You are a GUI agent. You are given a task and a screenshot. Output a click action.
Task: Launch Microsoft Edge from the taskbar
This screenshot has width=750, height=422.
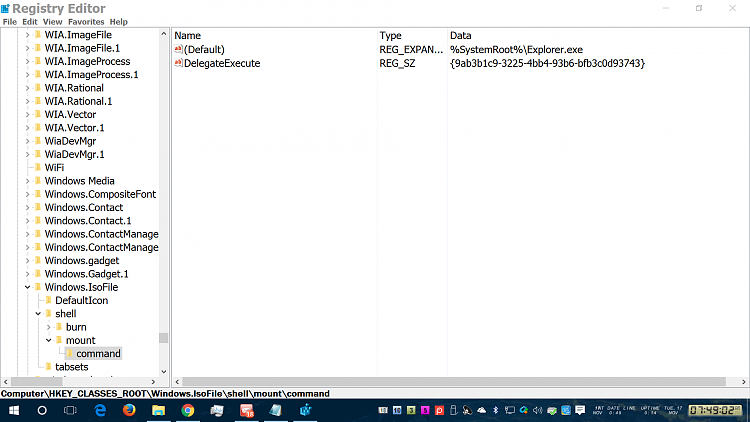100,411
